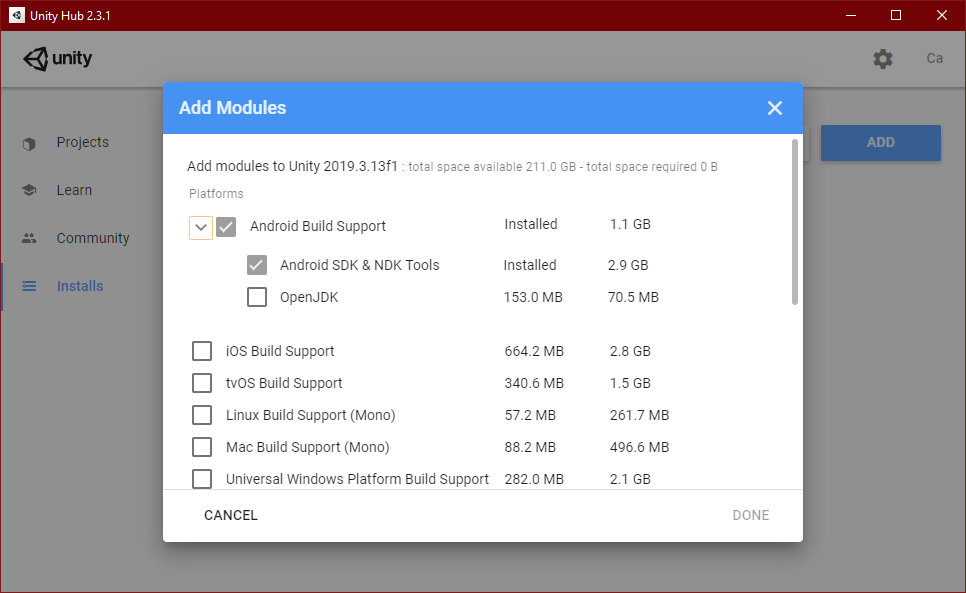
Task: Open the Ca account menu
Action: pyautogui.click(x=934, y=59)
